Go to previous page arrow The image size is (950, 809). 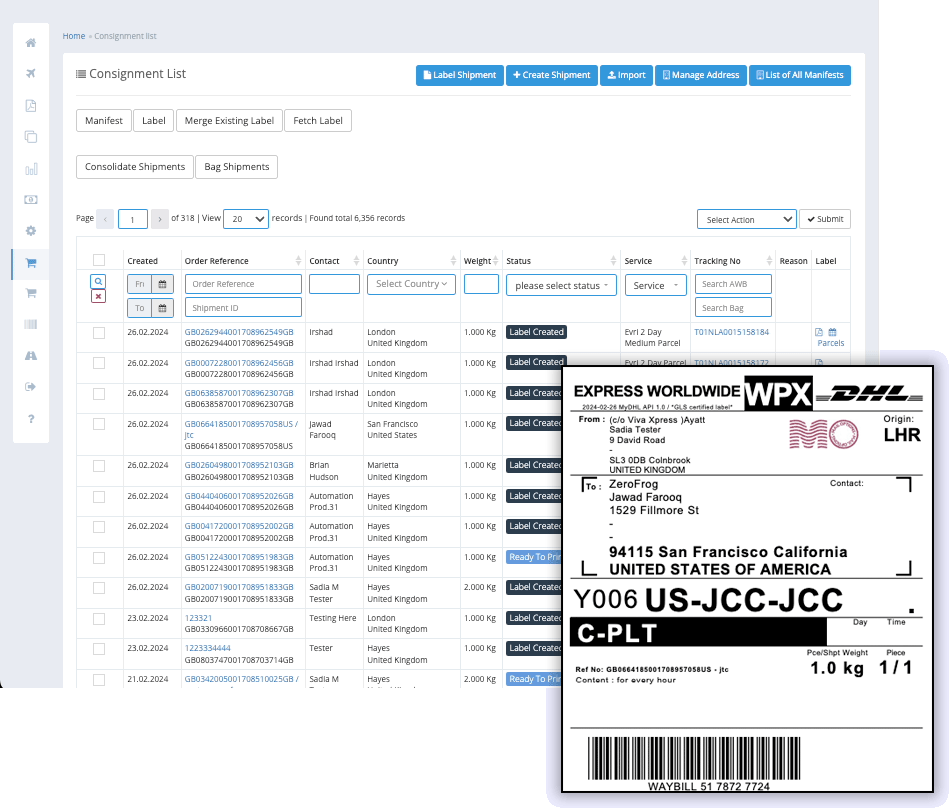pos(105,219)
